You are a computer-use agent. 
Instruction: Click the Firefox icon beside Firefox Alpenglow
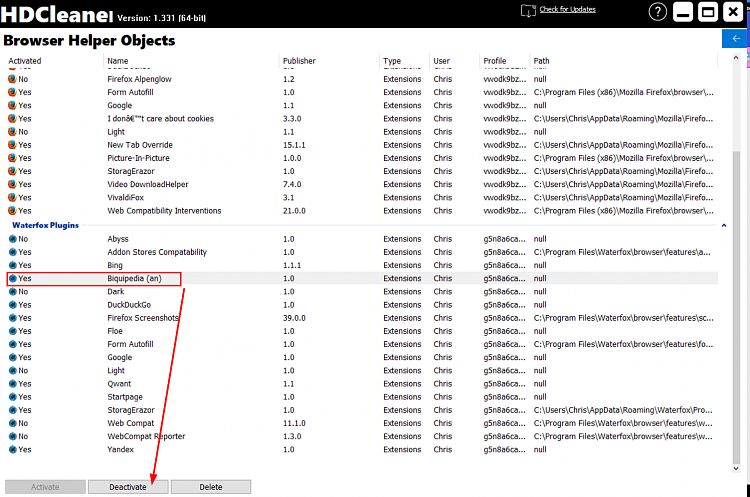[x=12, y=79]
